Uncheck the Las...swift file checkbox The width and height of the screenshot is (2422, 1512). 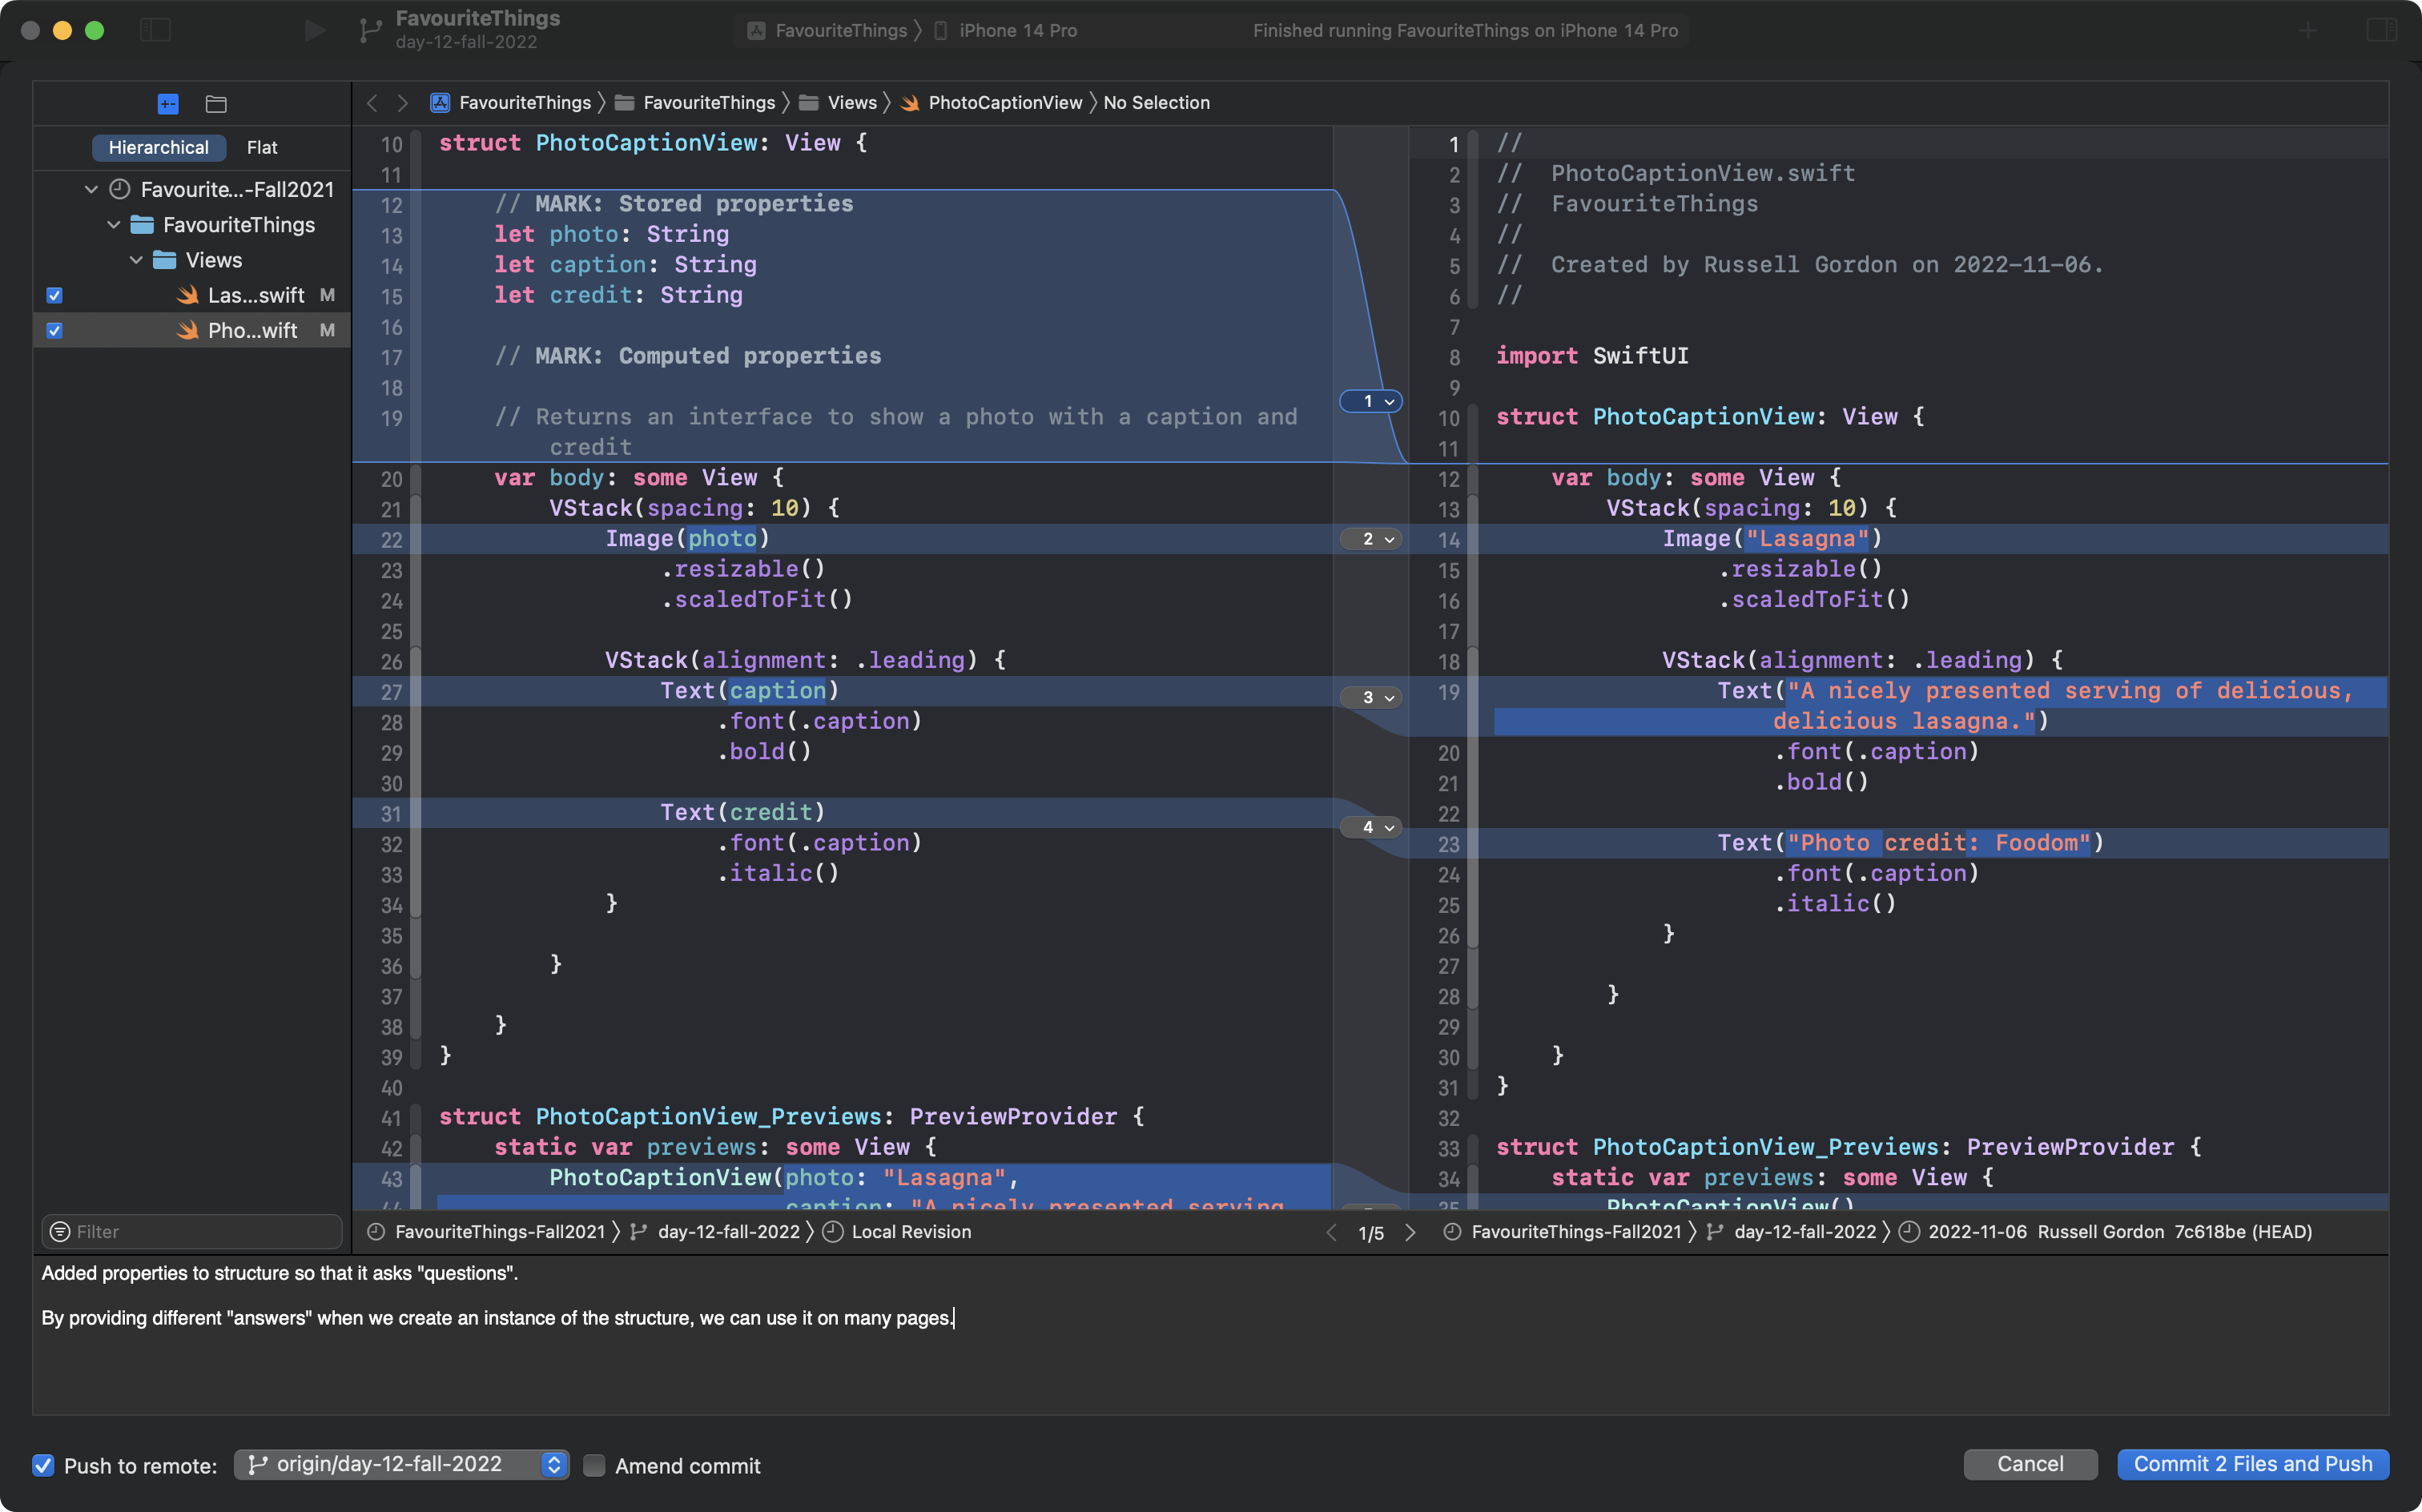(55, 295)
